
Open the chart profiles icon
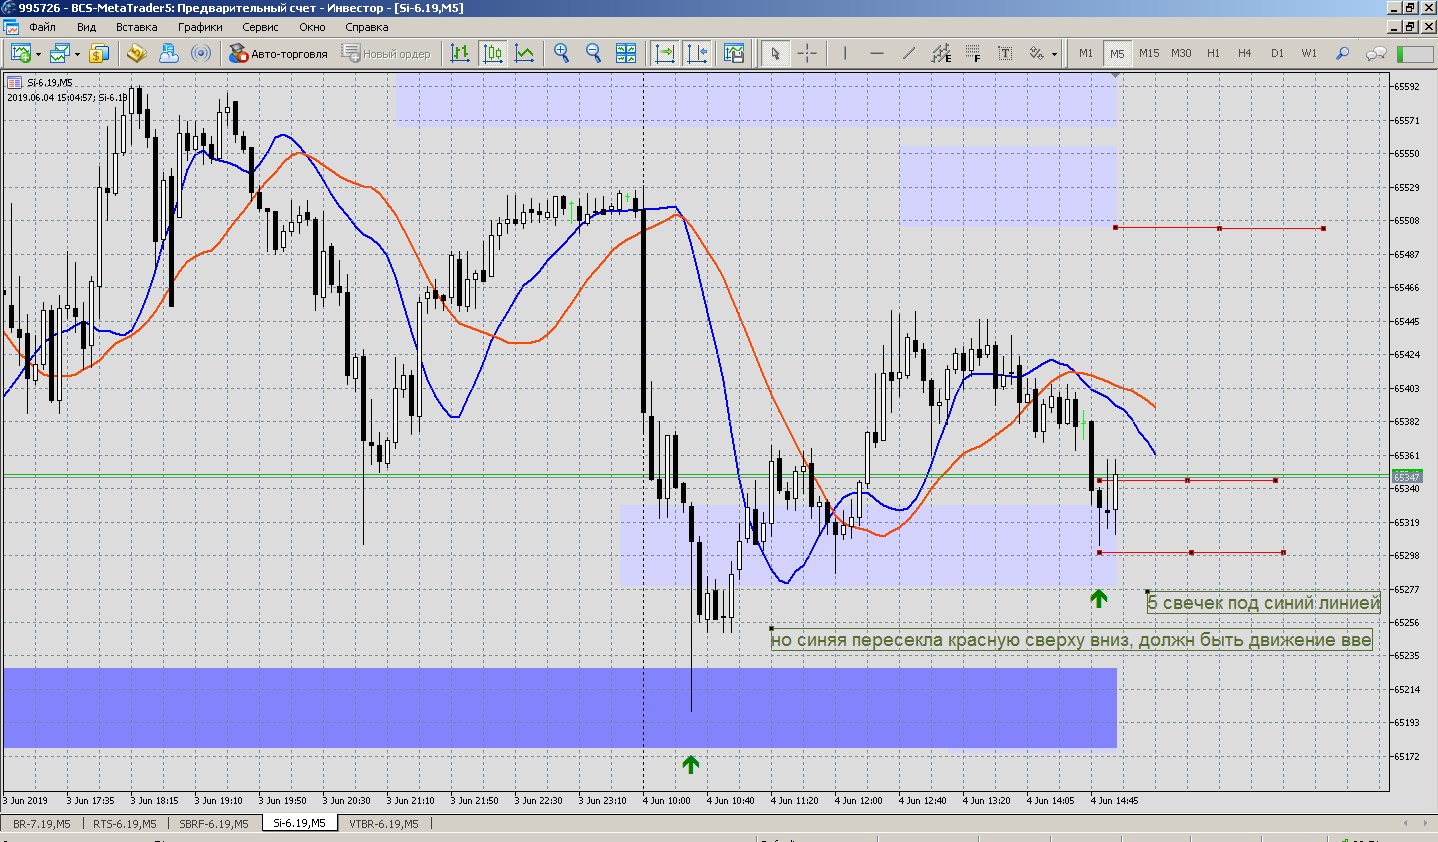(60, 53)
